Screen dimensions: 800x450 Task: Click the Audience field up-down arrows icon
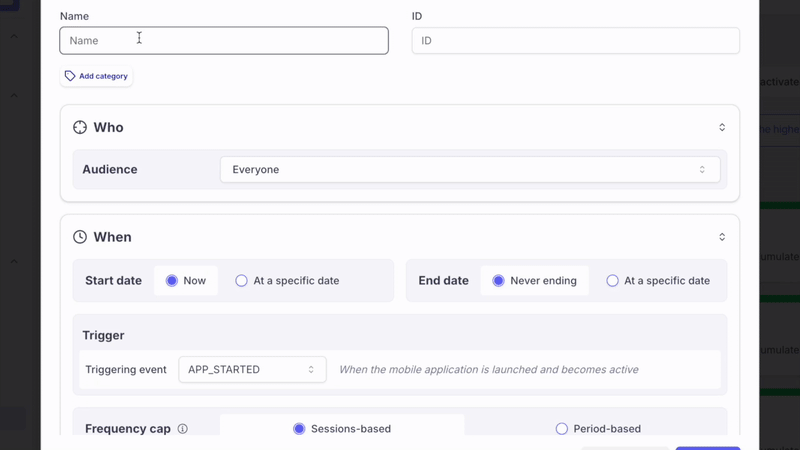pyautogui.click(x=702, y=170)
